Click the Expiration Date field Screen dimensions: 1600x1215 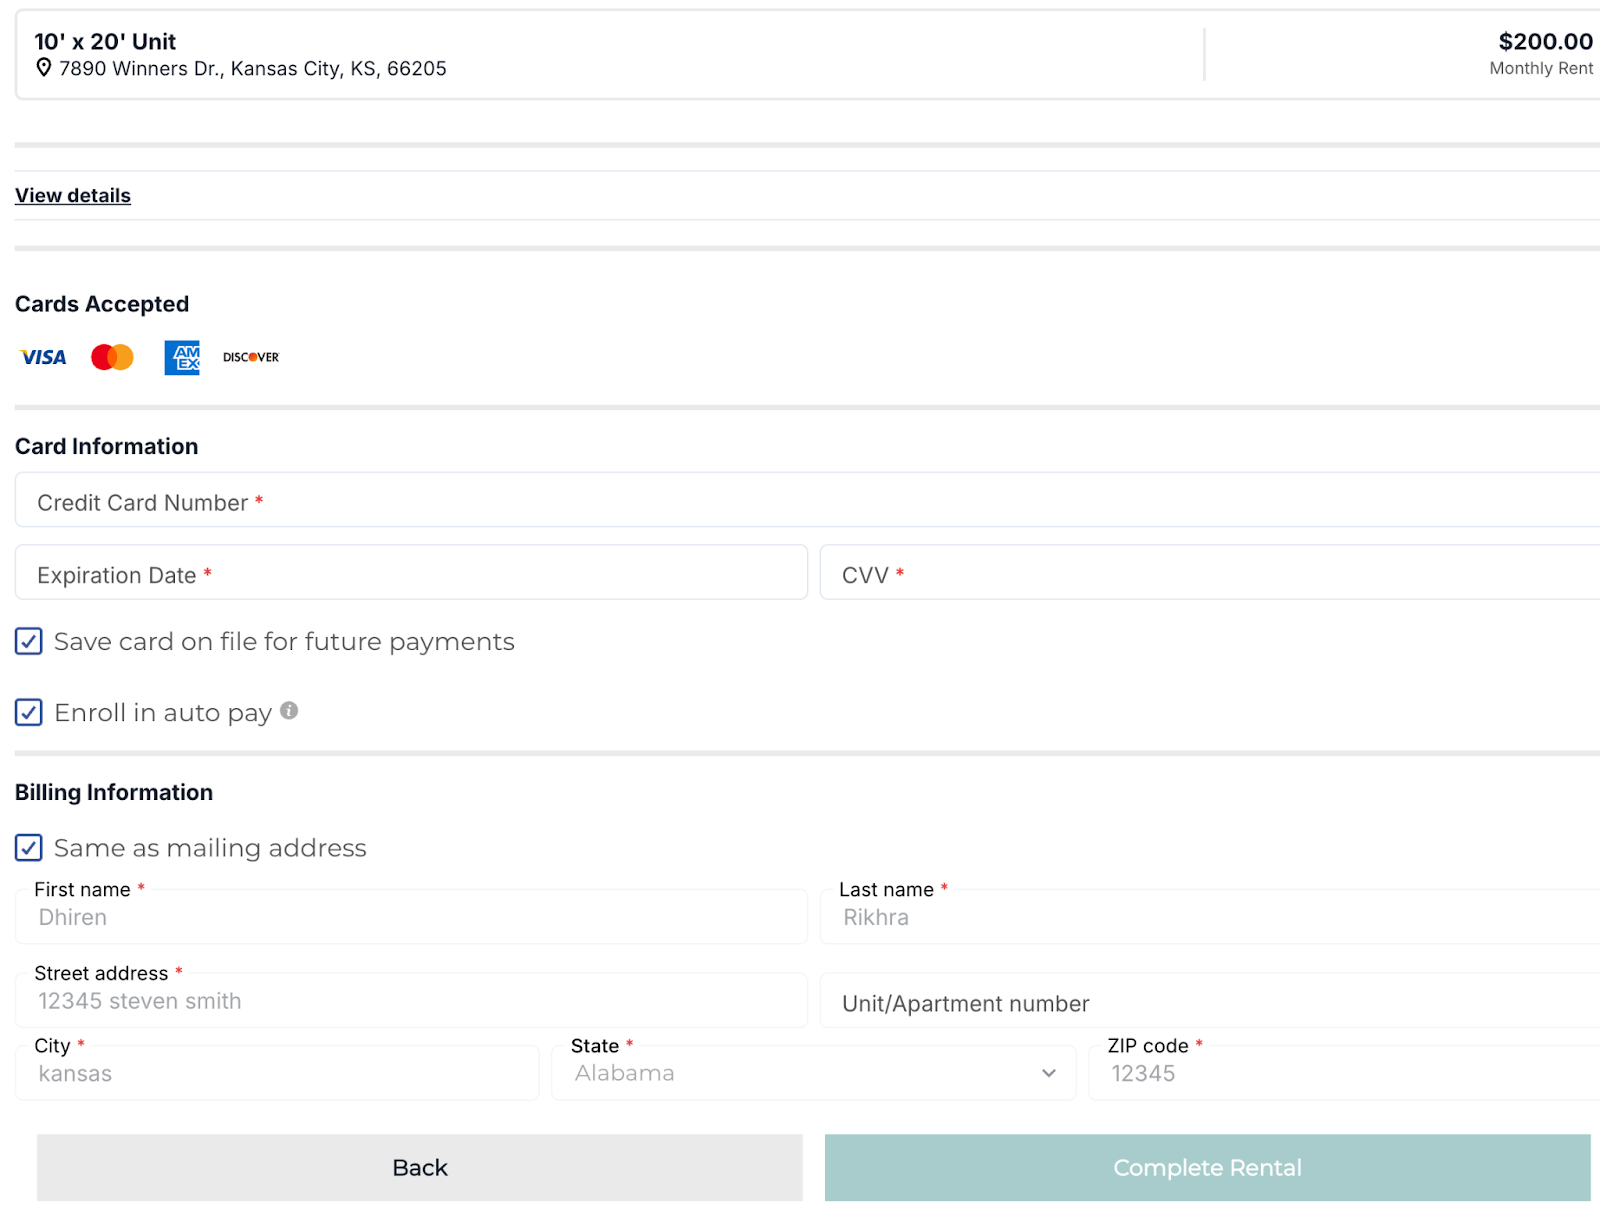[x=411, y=574]
